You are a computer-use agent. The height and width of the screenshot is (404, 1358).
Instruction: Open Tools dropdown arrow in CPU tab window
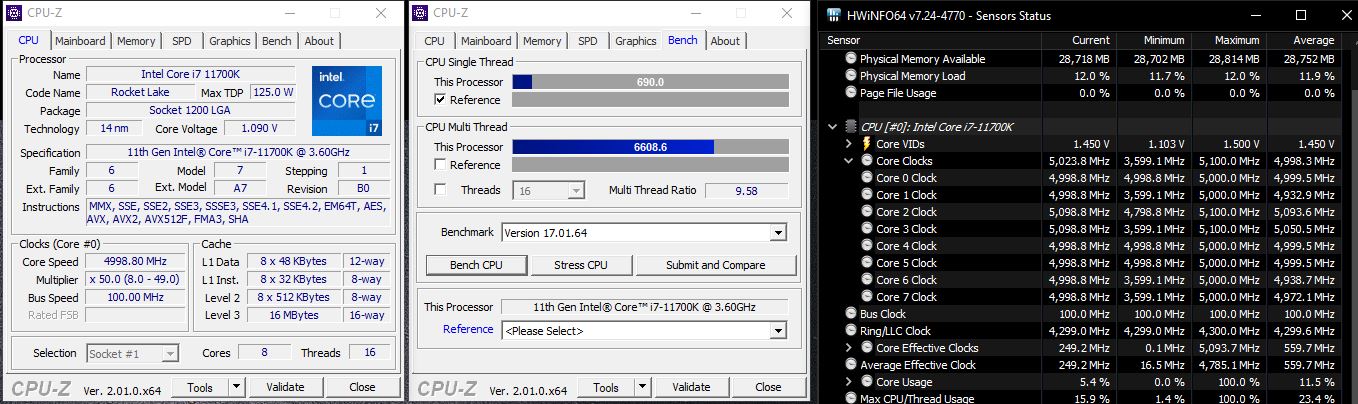(237, 387)
